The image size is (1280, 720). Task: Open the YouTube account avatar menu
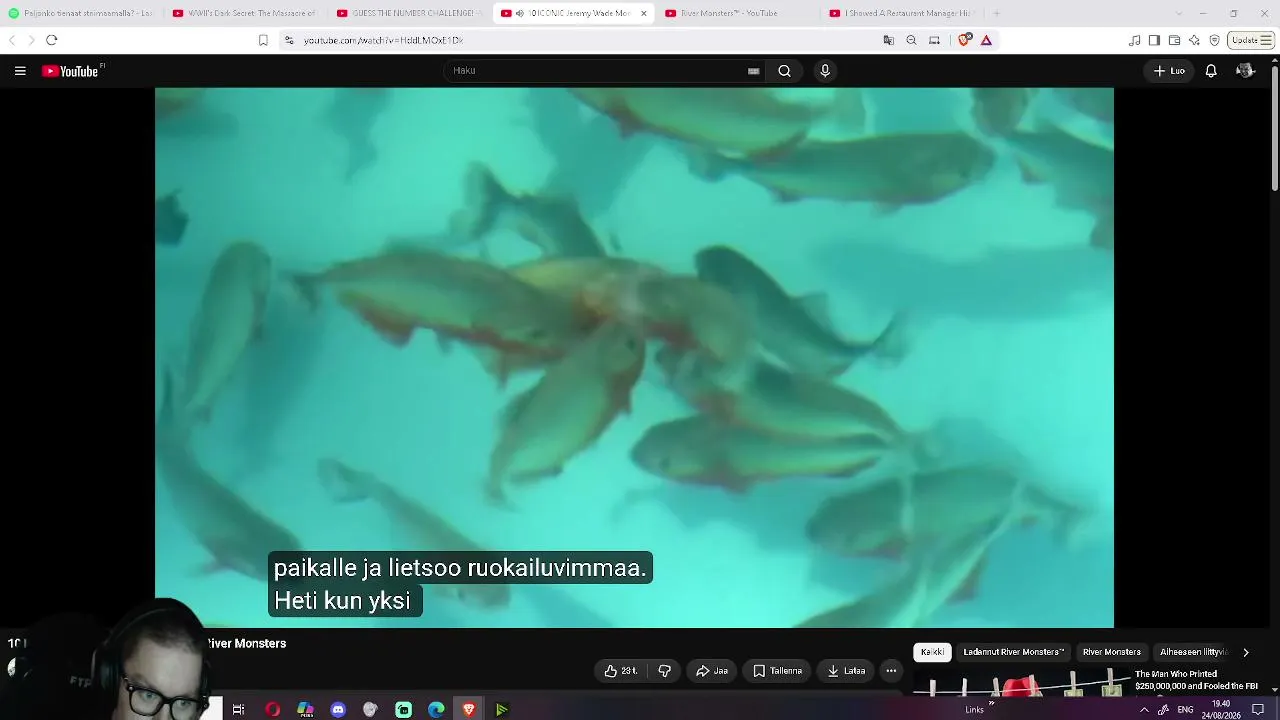tap(1245, 71)
